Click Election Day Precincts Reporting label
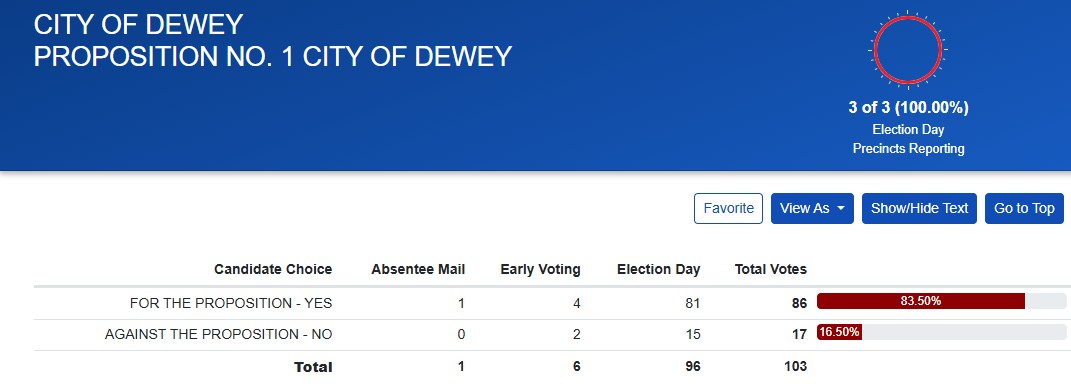Screen dimensions: 1071x384 (x=908, y=139)
